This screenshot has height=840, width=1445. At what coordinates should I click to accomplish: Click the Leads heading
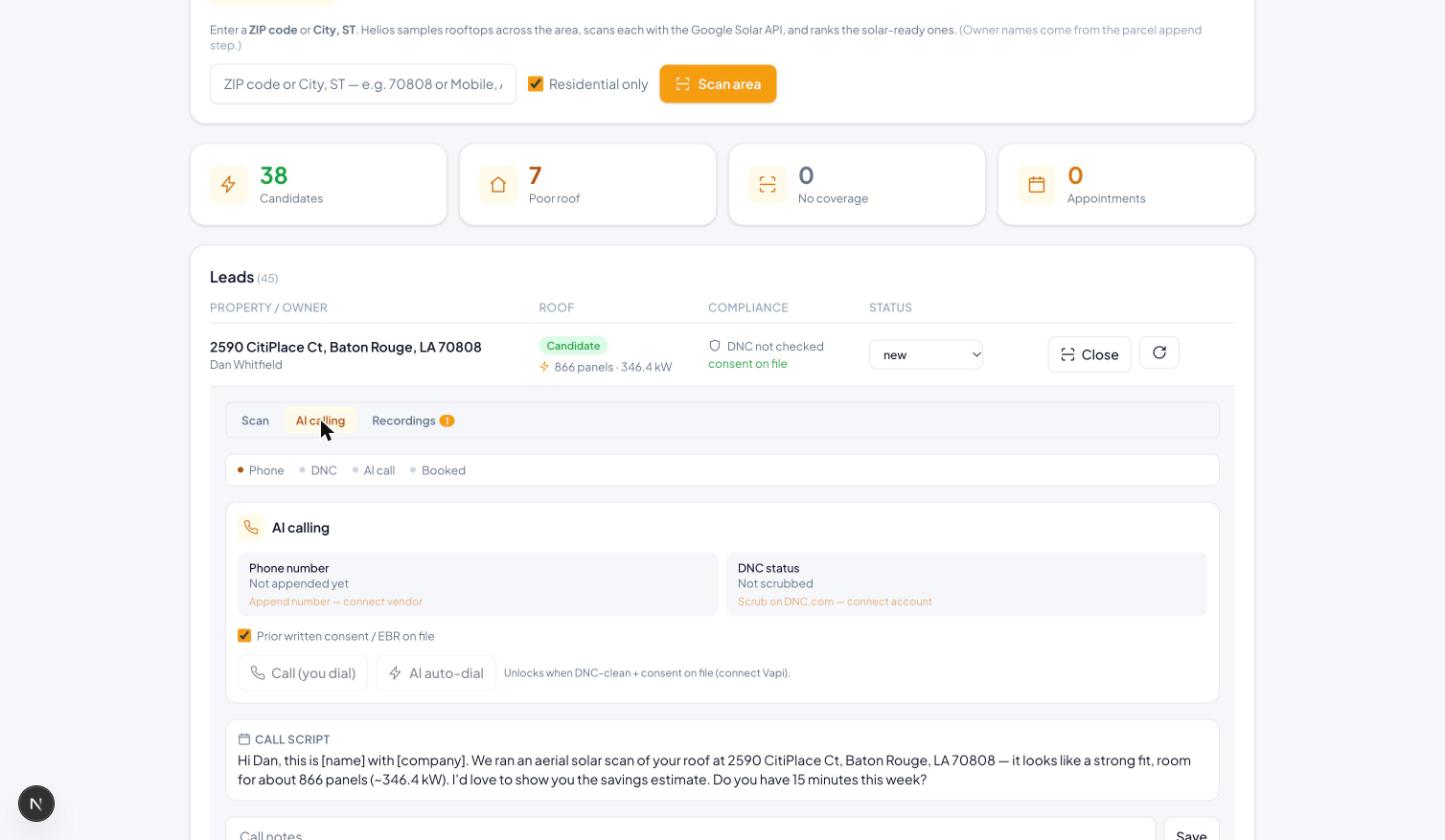tap(232, 277)
